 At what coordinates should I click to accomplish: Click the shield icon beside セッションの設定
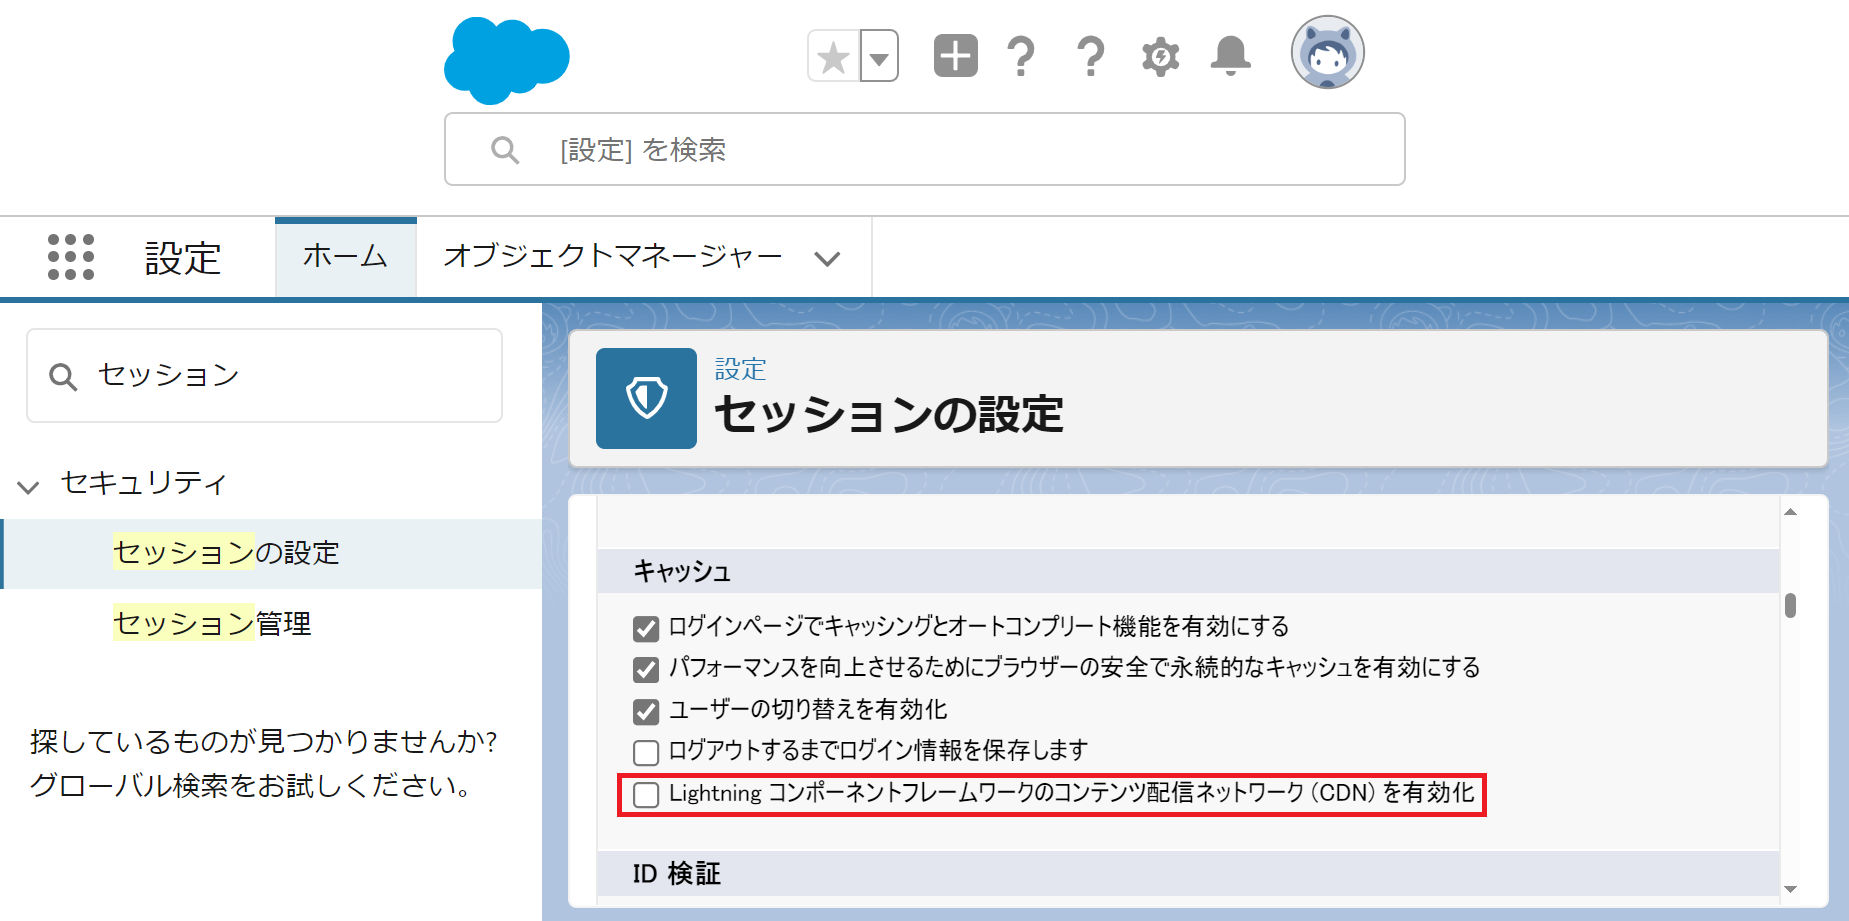(646, 398)
